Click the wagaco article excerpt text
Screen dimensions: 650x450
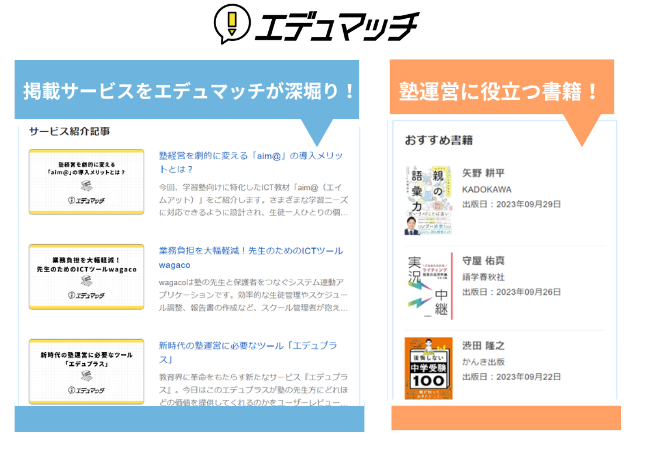pos(253,295)
